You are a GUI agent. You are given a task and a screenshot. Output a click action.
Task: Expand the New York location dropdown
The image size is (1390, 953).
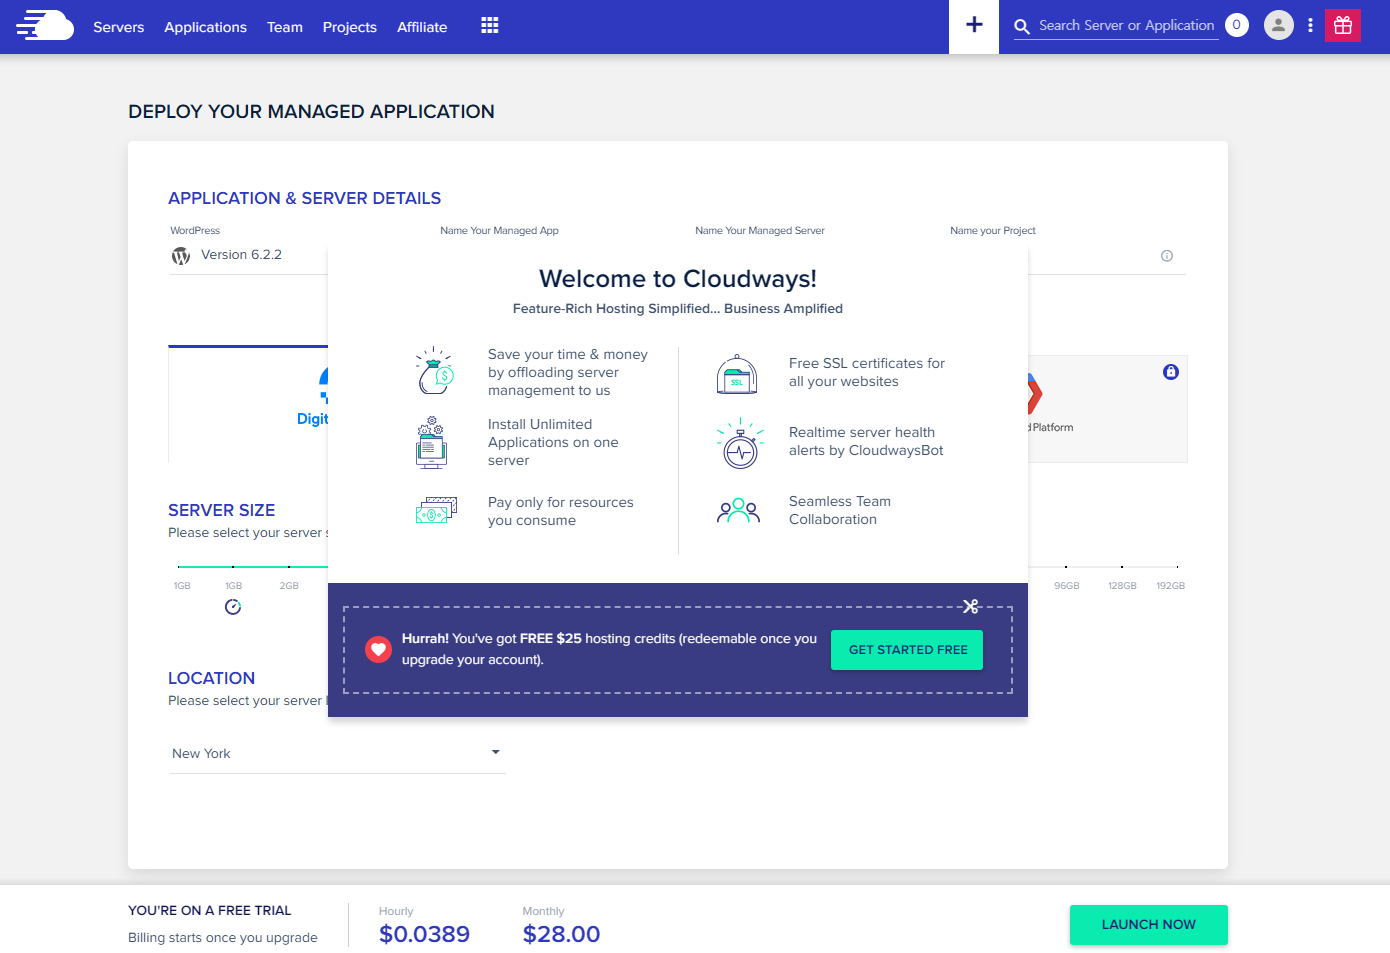pyautogui.click(x=337, y=754)
